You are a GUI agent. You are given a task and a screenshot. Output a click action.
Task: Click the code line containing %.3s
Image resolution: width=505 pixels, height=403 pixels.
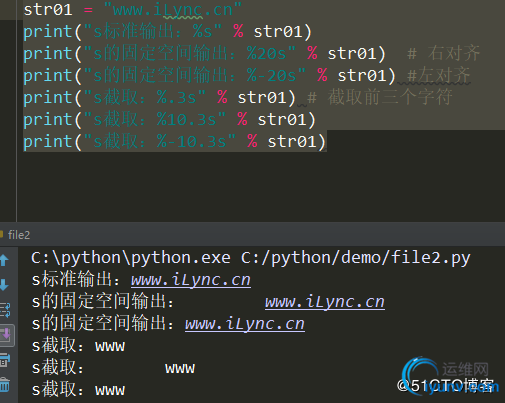click(159, 98)
